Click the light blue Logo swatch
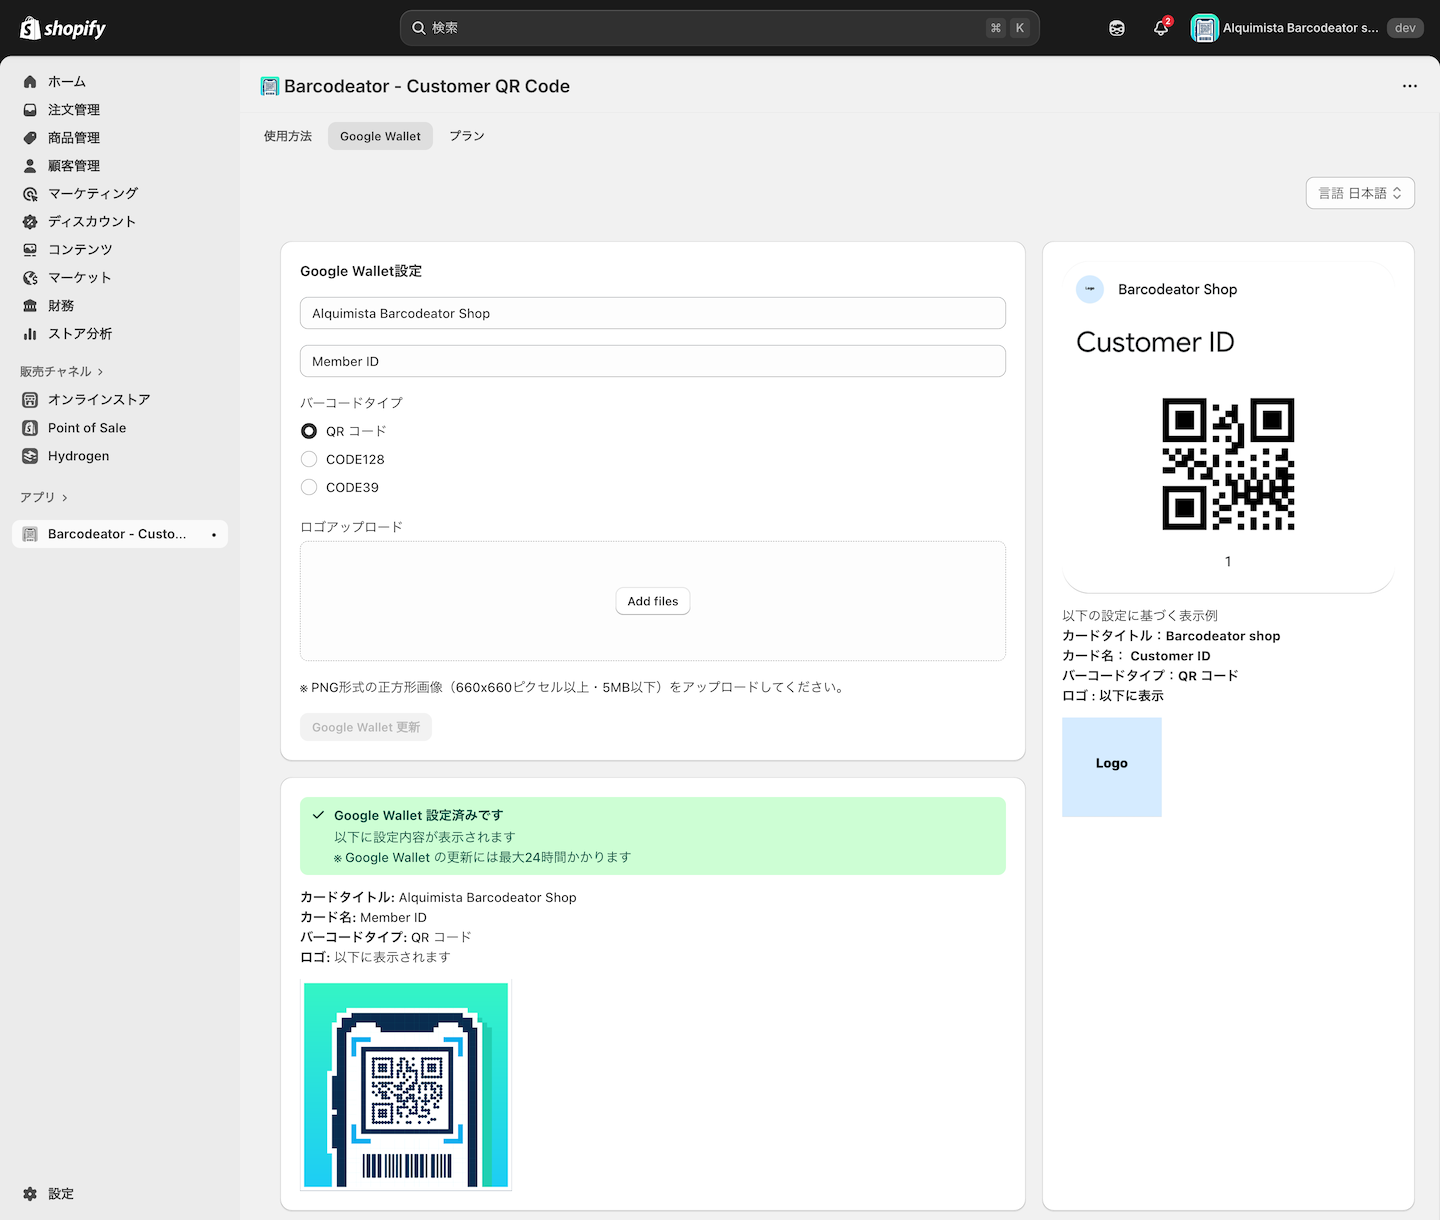The image size is (1440, 1220). click(1111, 766)
